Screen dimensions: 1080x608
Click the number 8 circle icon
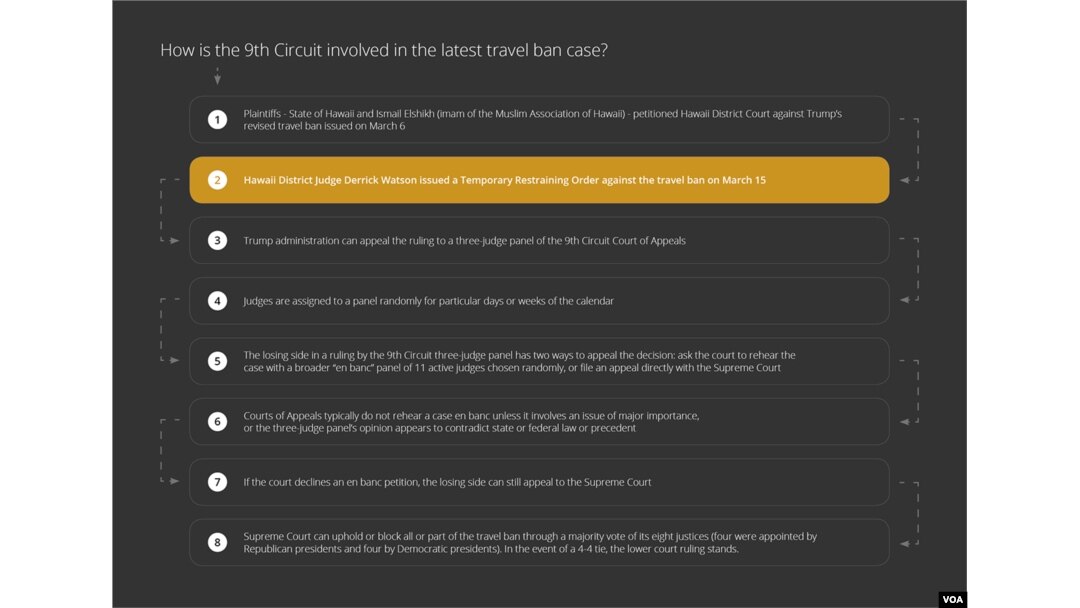[x=217, y=543]
